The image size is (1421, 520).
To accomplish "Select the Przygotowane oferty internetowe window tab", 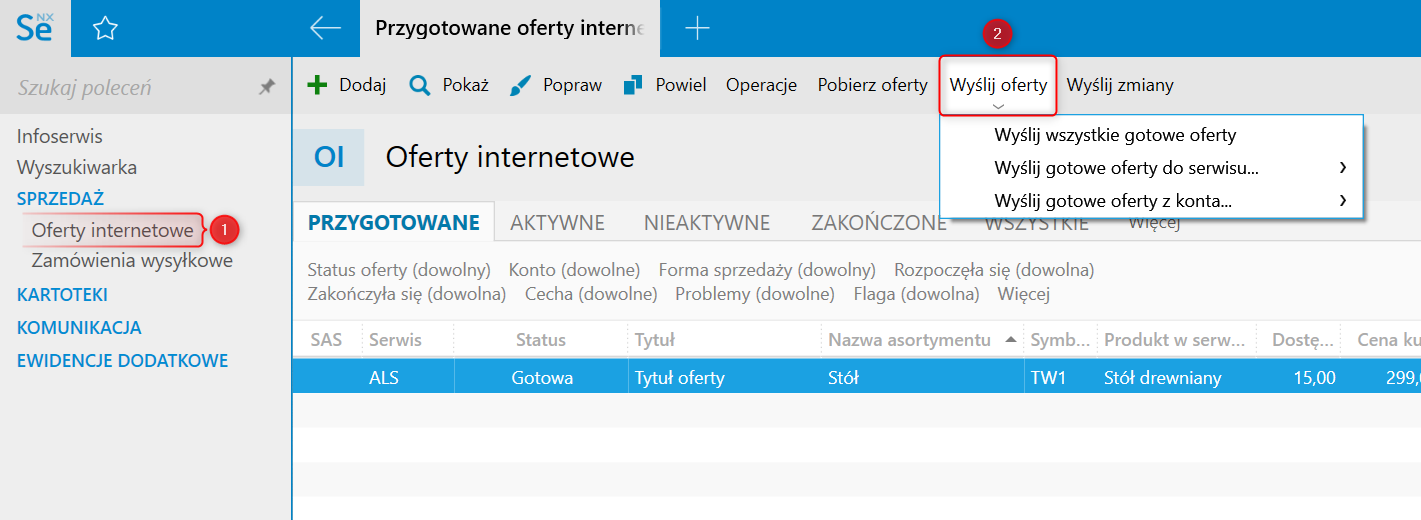I will tap(510, 28).
